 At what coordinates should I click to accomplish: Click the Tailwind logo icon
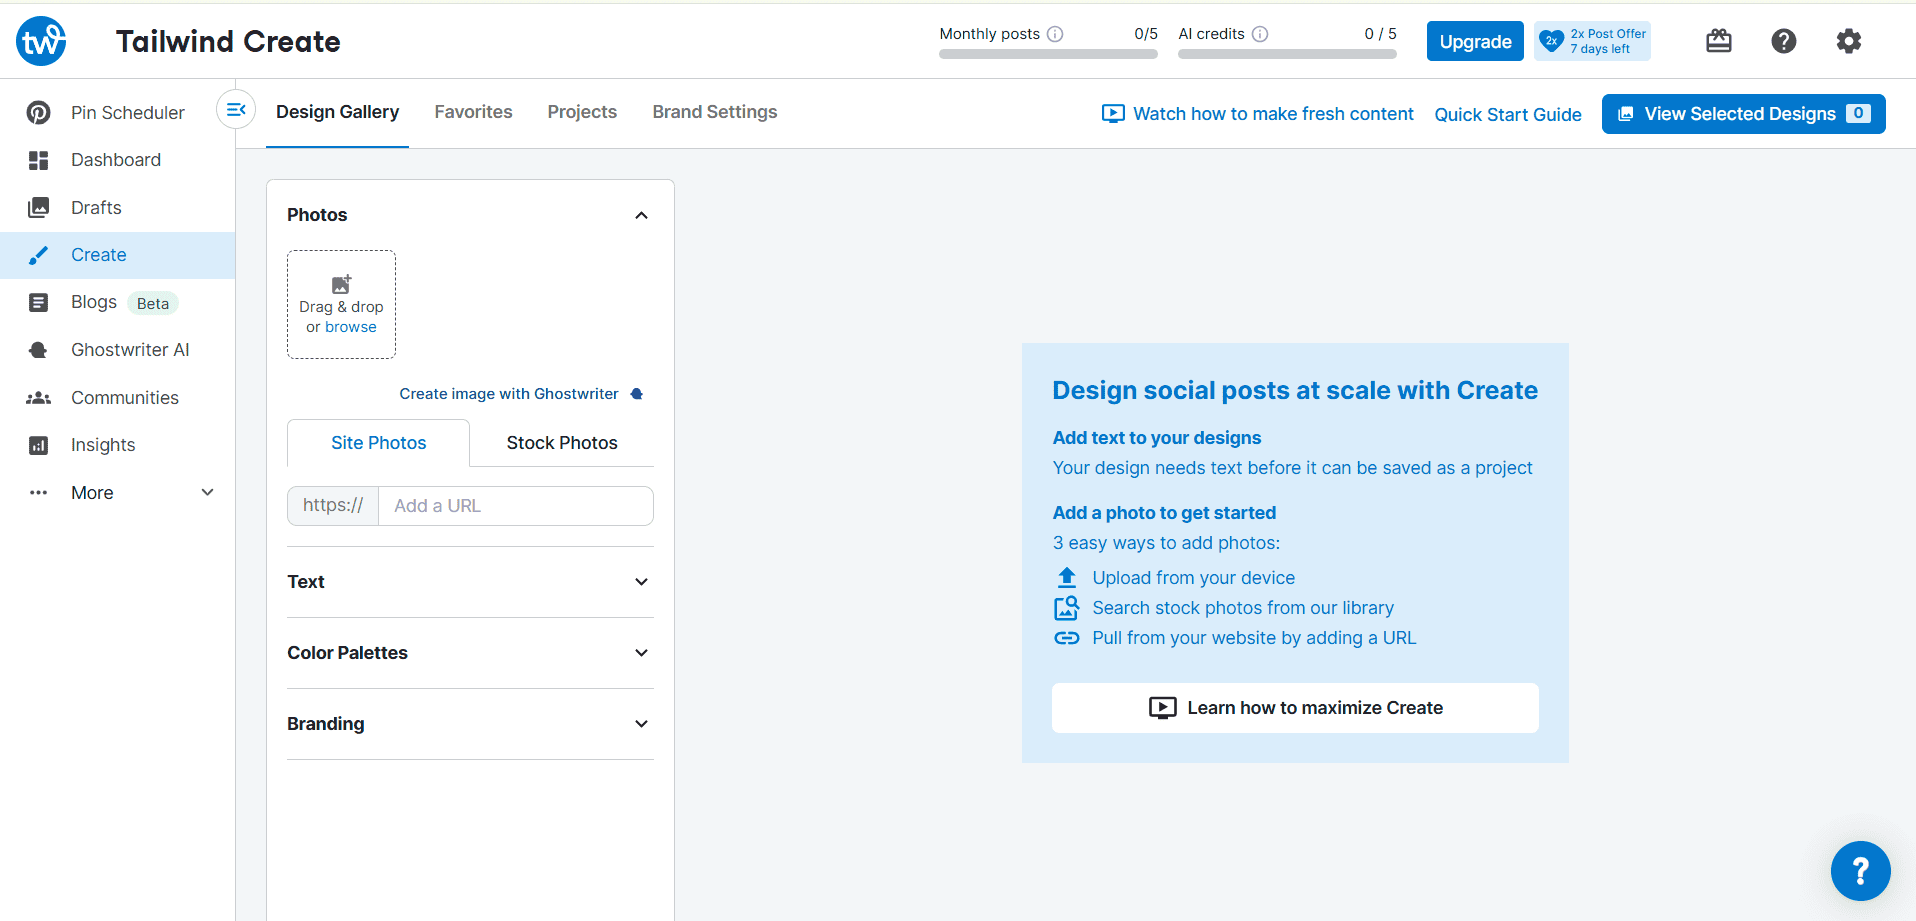point(41,41)
